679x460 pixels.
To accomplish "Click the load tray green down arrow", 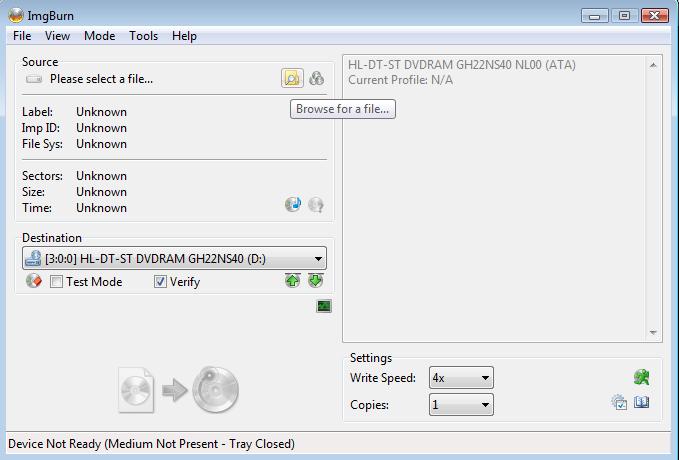I will coord(316,281).
